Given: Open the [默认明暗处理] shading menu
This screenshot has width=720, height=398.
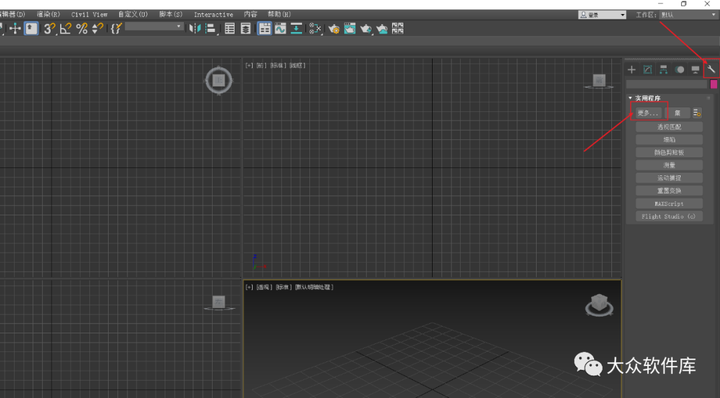Looking at the screenshot, I should [314, 287].
